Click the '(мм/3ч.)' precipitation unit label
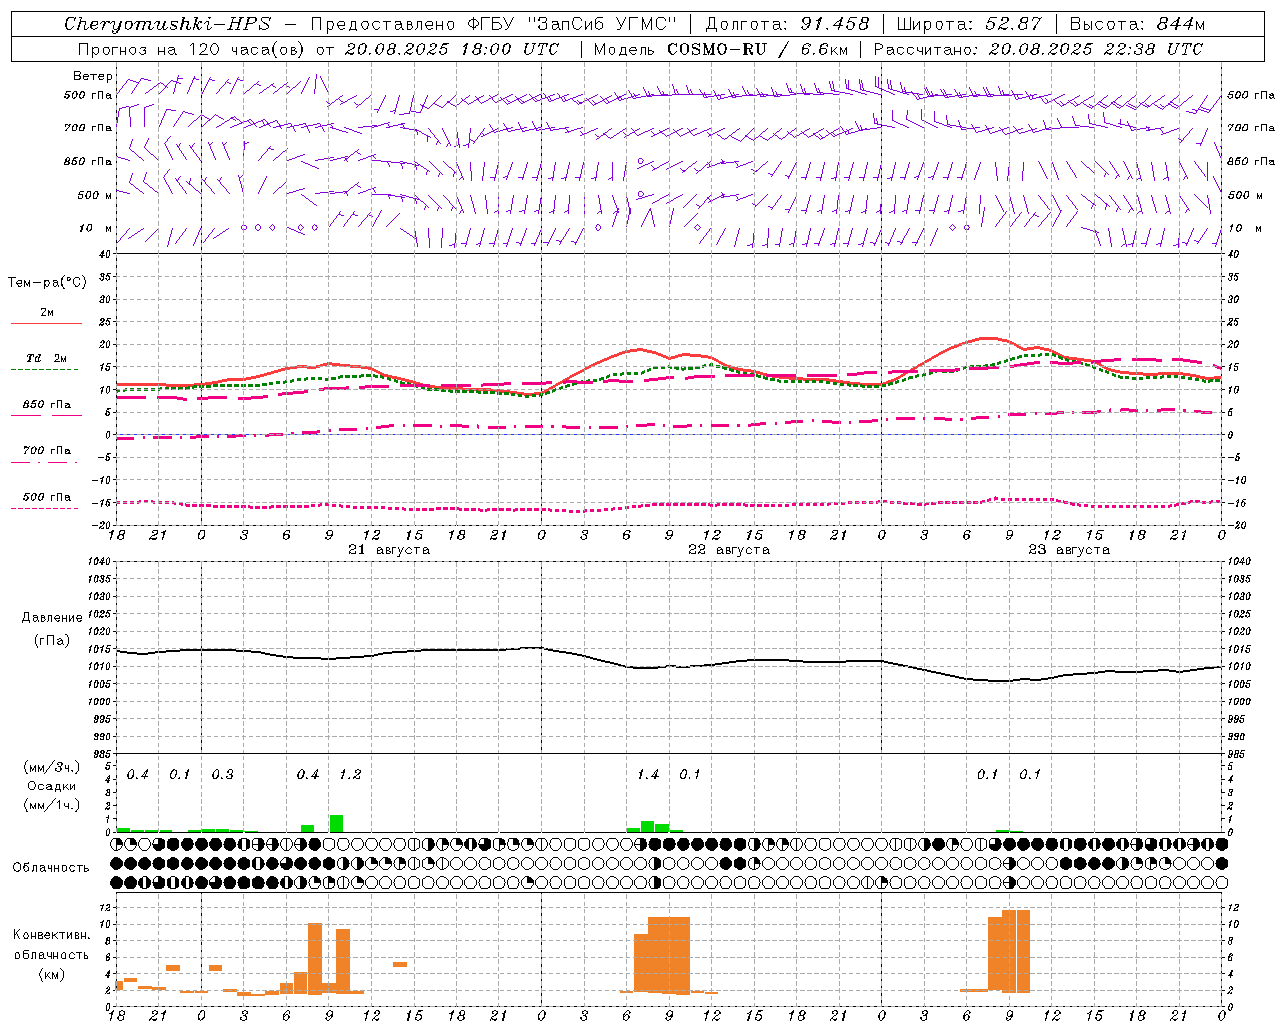The height and width of the screenshot is (1024, 1280). pos(52,768)
